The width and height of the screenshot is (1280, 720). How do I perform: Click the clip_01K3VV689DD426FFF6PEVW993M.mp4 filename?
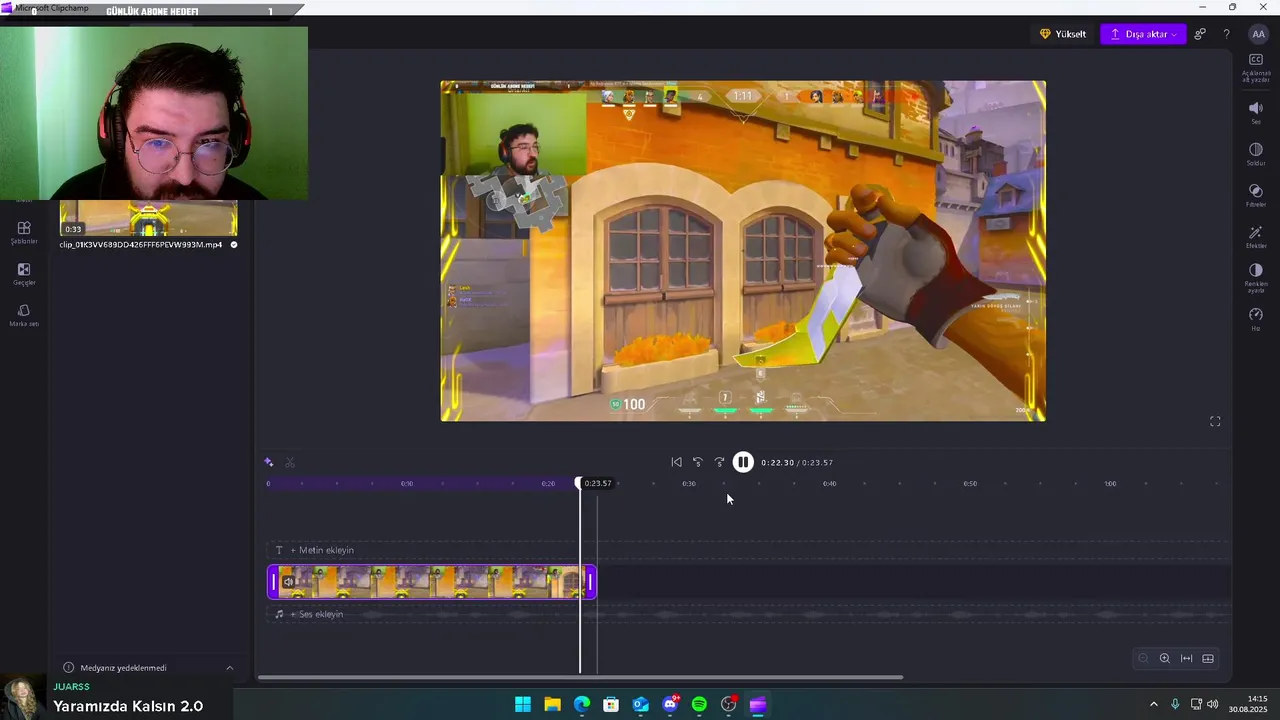(x=141, y=245)
